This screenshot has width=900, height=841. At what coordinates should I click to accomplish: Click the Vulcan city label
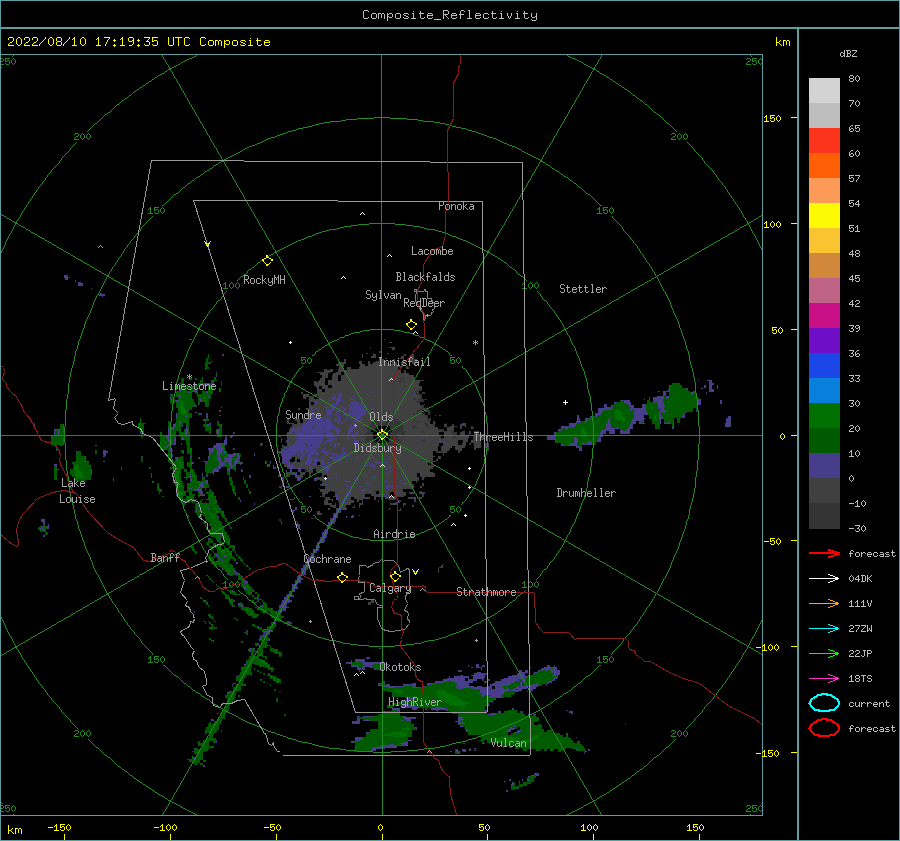point(509,743)
